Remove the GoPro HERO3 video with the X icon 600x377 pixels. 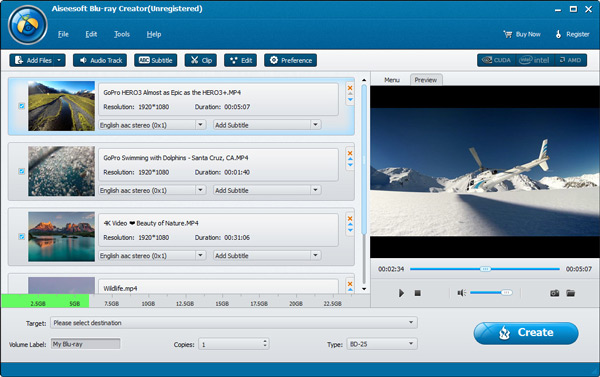point(350,88)
